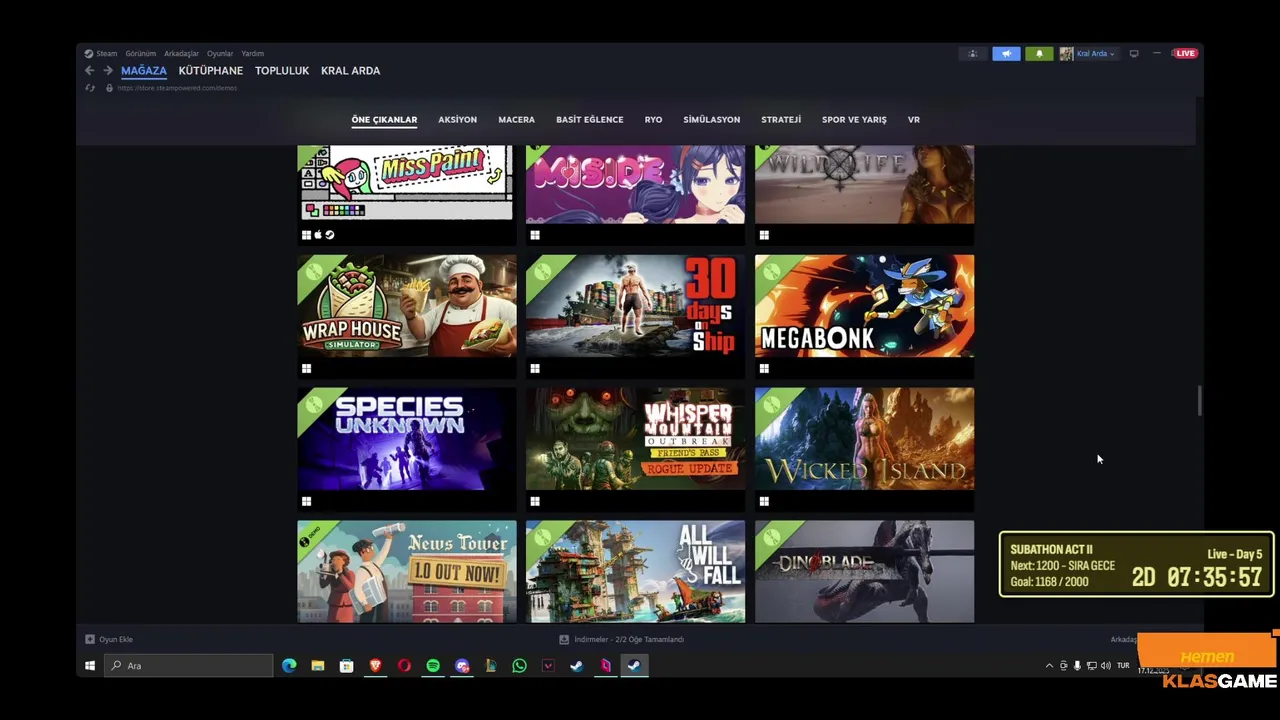Open the Steam menu
This screenshot has height=720, width=1280.
click(x=106, y=54)
